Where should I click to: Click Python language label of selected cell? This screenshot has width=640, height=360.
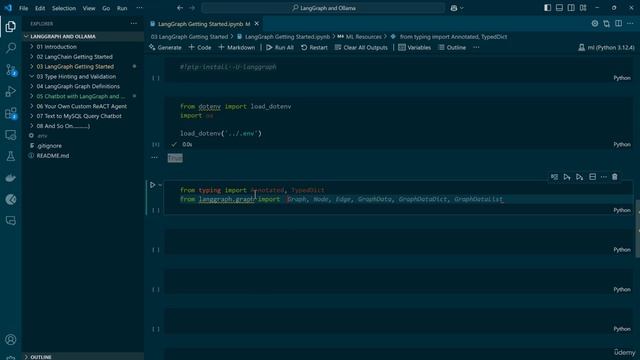click(622, 210)
